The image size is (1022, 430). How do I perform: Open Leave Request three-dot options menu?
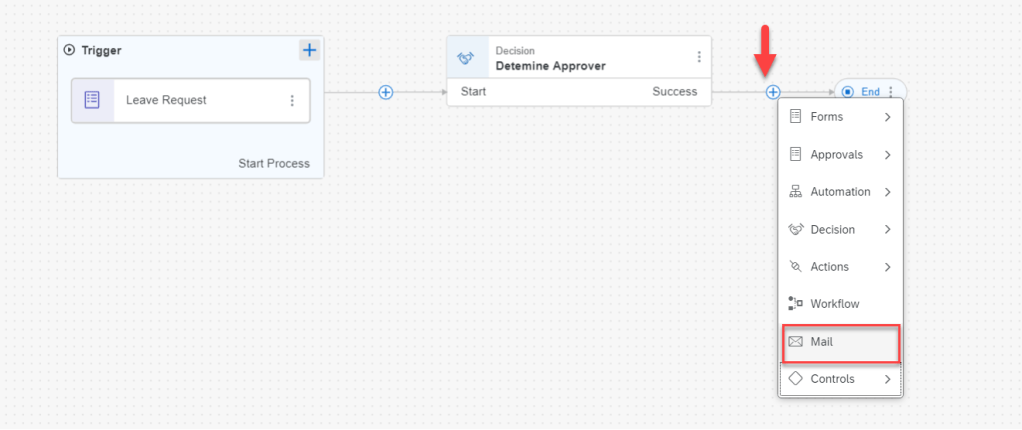(292, 100)
